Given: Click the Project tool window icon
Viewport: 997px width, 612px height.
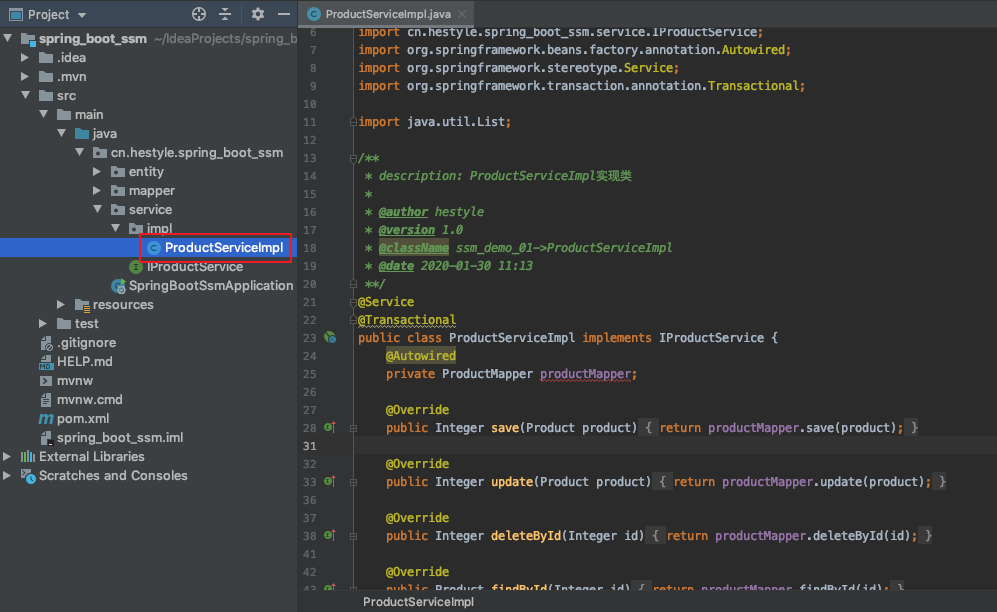Looking at the screenshot, I should [15, 14].
